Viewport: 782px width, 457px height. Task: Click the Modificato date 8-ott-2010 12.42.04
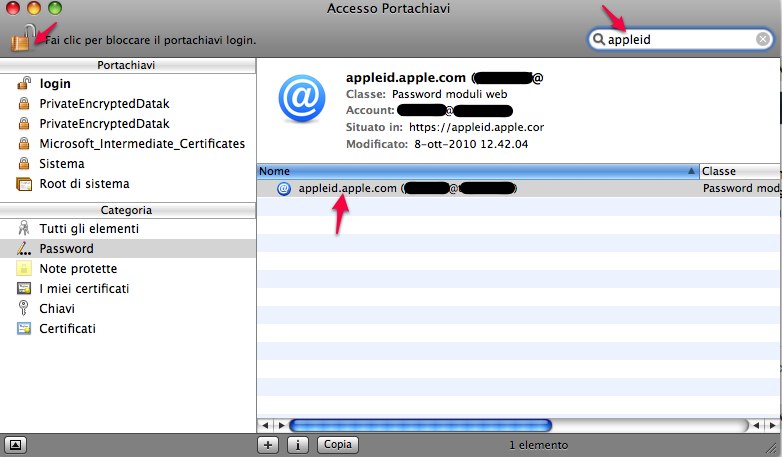[x=471, y=144]
